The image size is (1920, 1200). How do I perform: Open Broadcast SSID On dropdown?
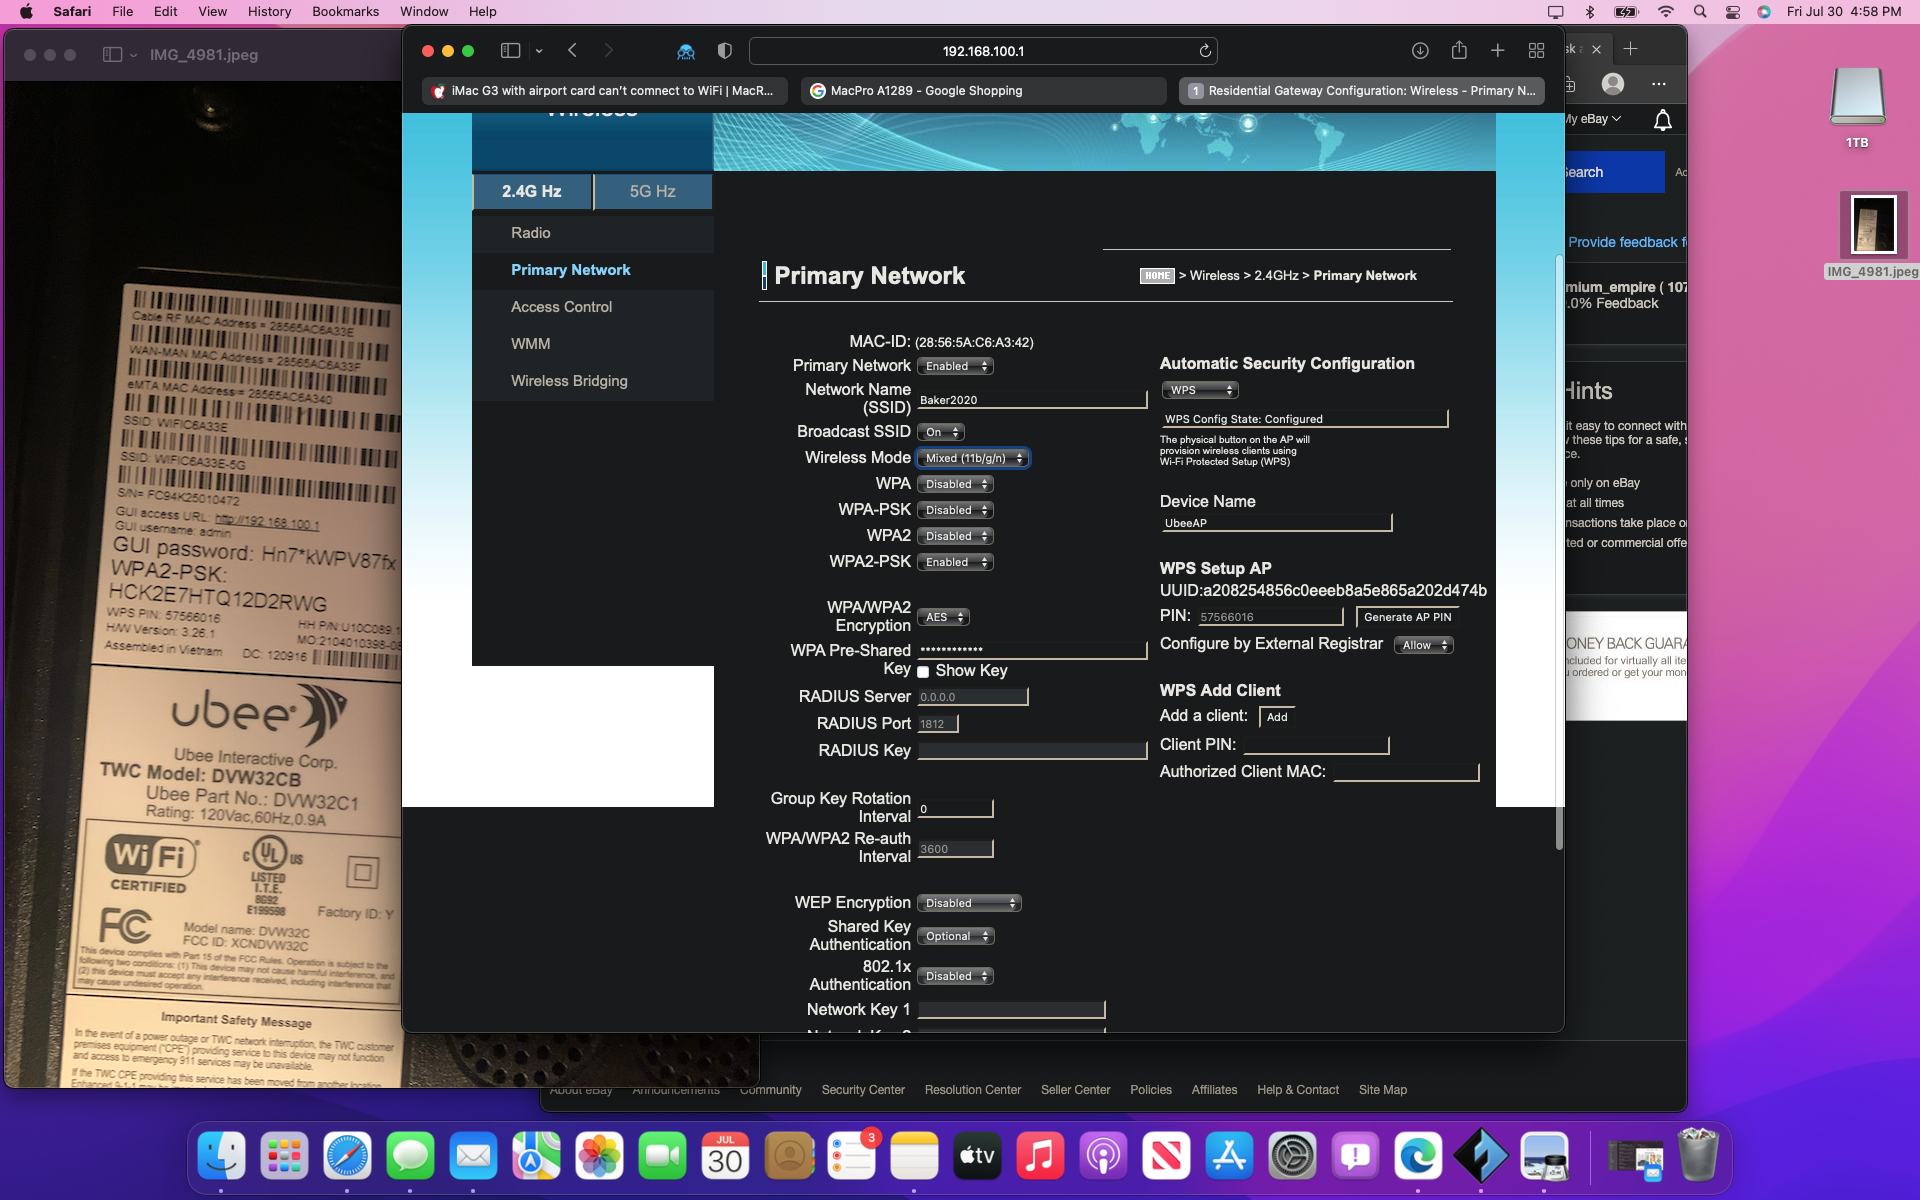(941, 432)
